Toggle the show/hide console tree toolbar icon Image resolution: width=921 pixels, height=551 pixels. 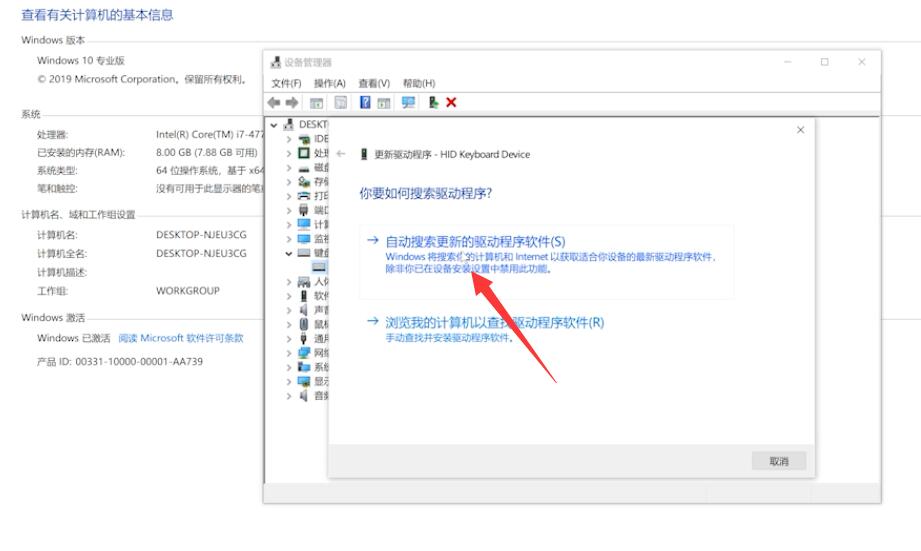(x=317, y=103)
